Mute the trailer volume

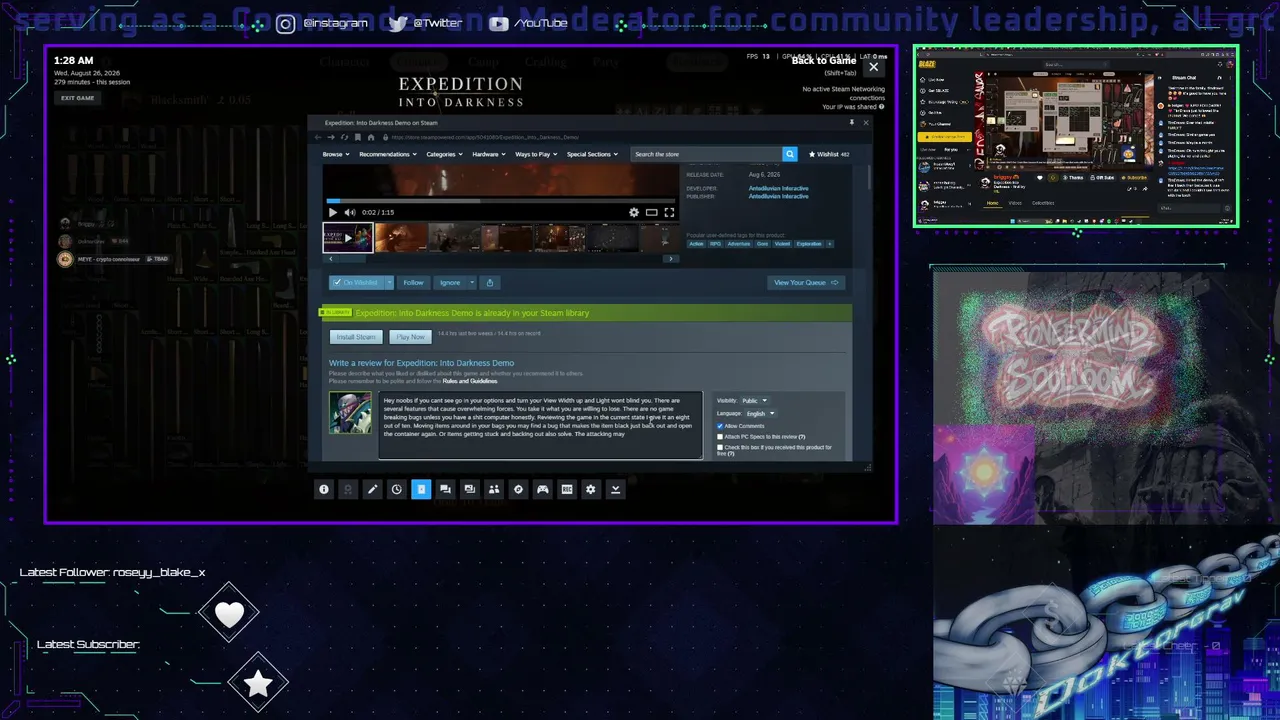[x=350, y=212]
